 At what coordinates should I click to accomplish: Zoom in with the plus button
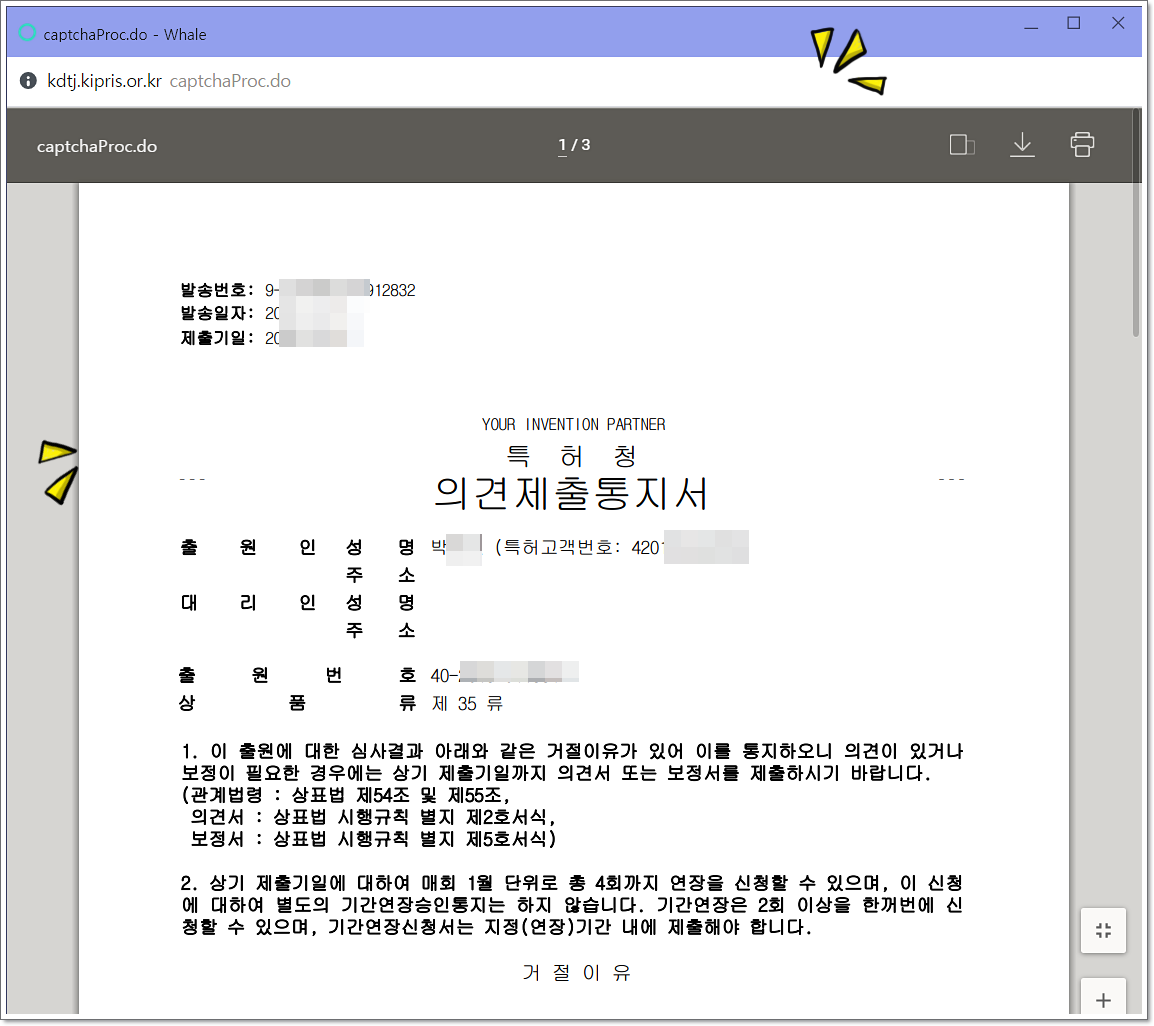point(1102,1000)
